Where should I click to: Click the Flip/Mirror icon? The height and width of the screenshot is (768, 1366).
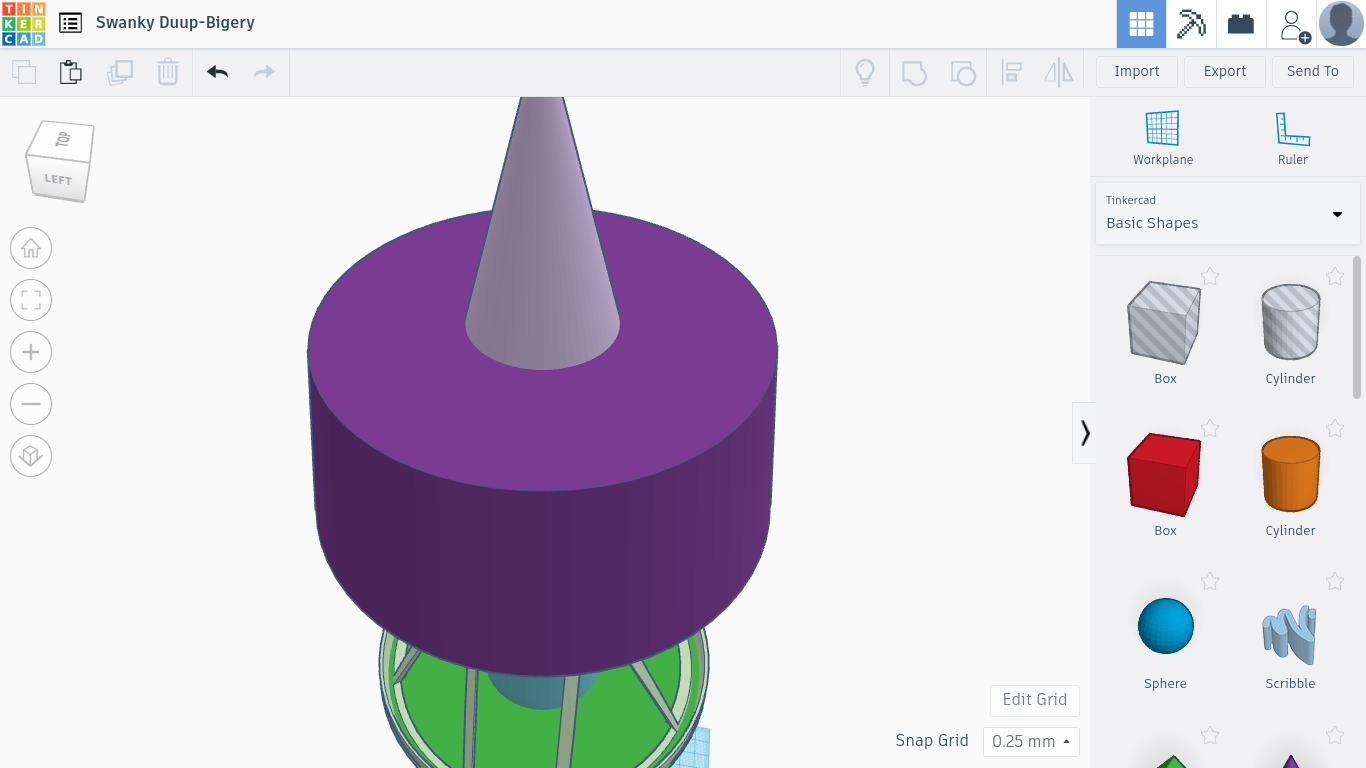pos(1058,72)
